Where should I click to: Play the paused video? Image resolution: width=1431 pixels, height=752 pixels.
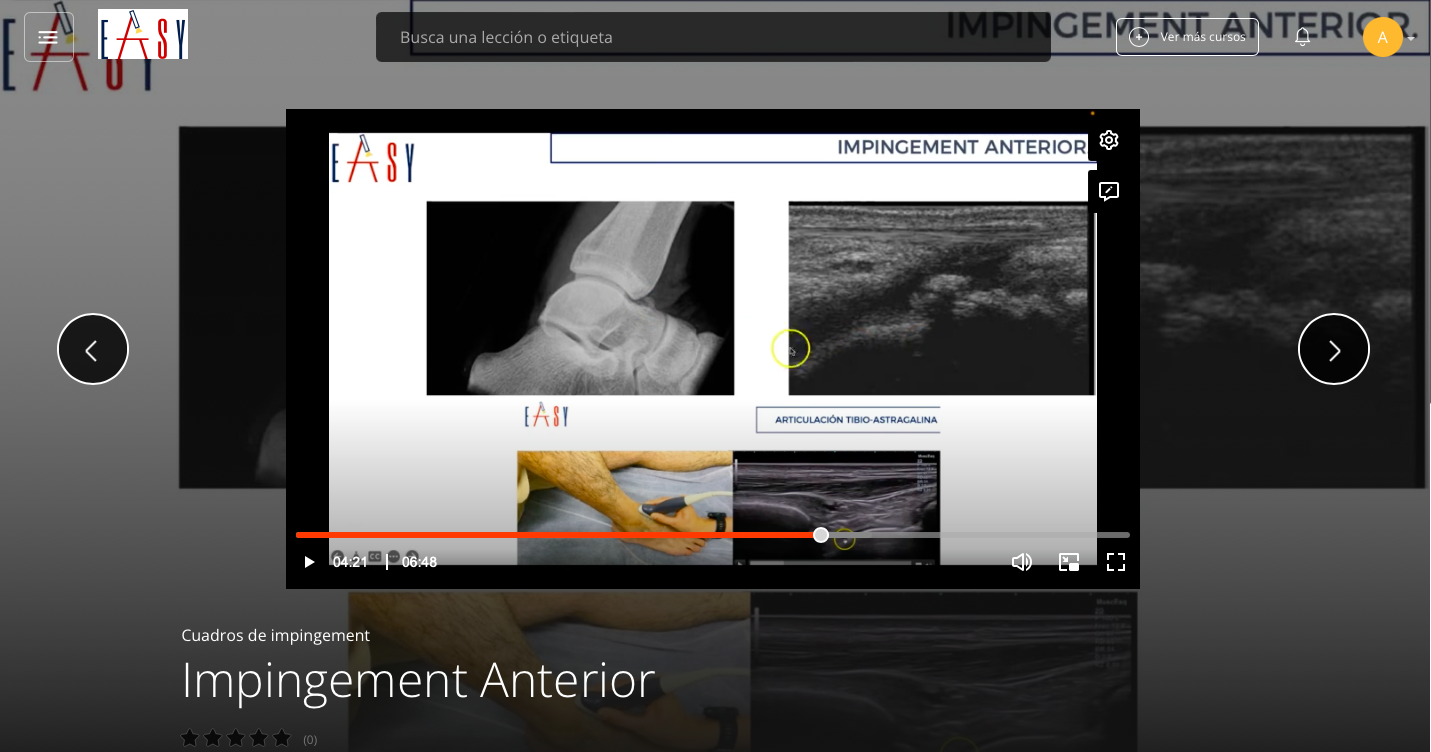pyautogui.click(x=310, y=562)
